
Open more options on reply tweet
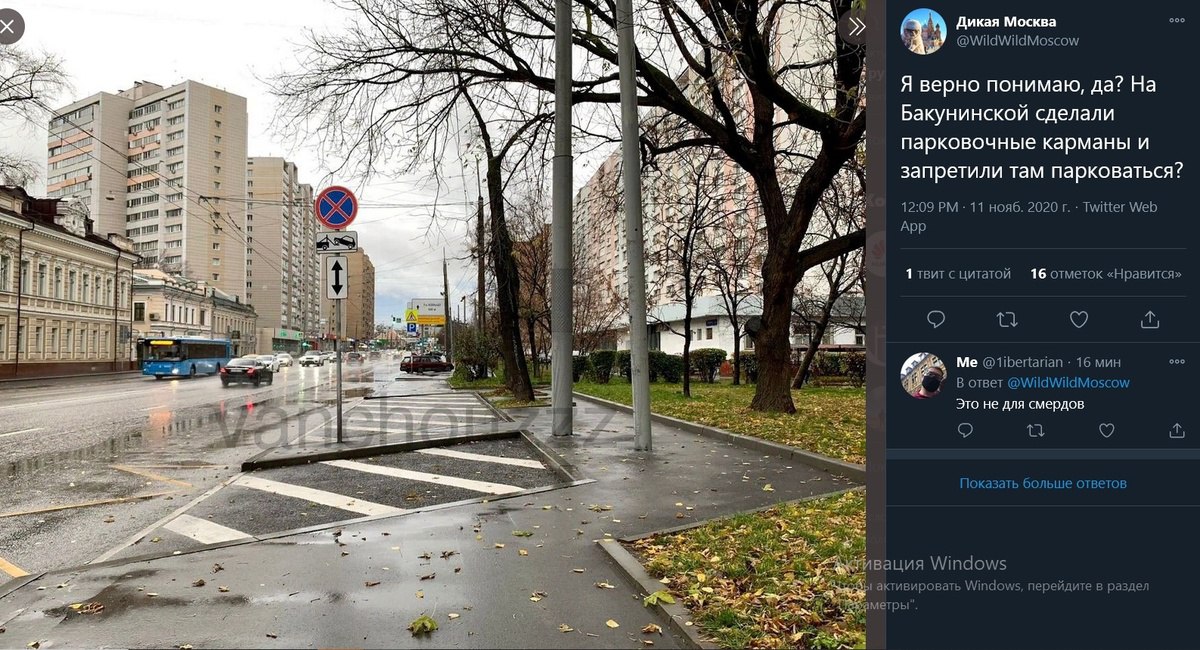[1177, 362]
